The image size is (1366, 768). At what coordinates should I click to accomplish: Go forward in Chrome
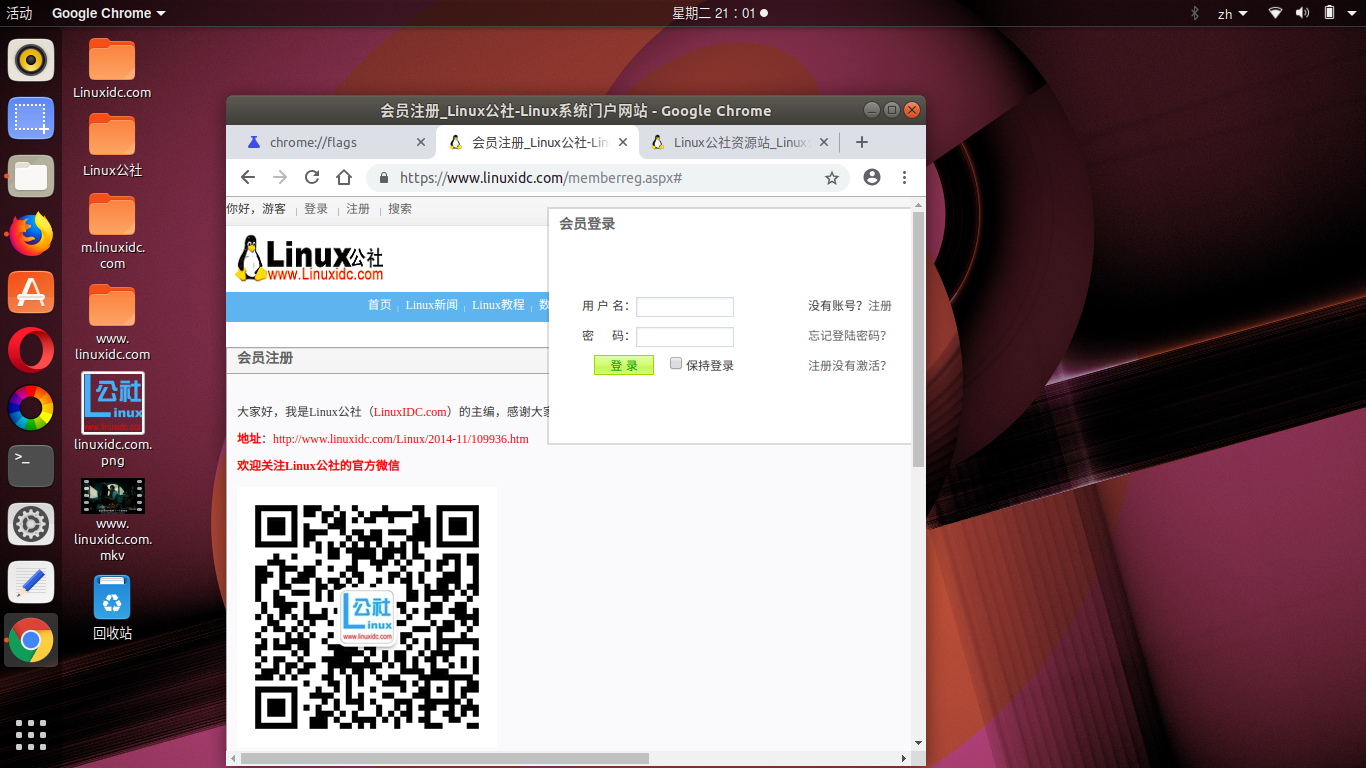[x=280, y=177]
